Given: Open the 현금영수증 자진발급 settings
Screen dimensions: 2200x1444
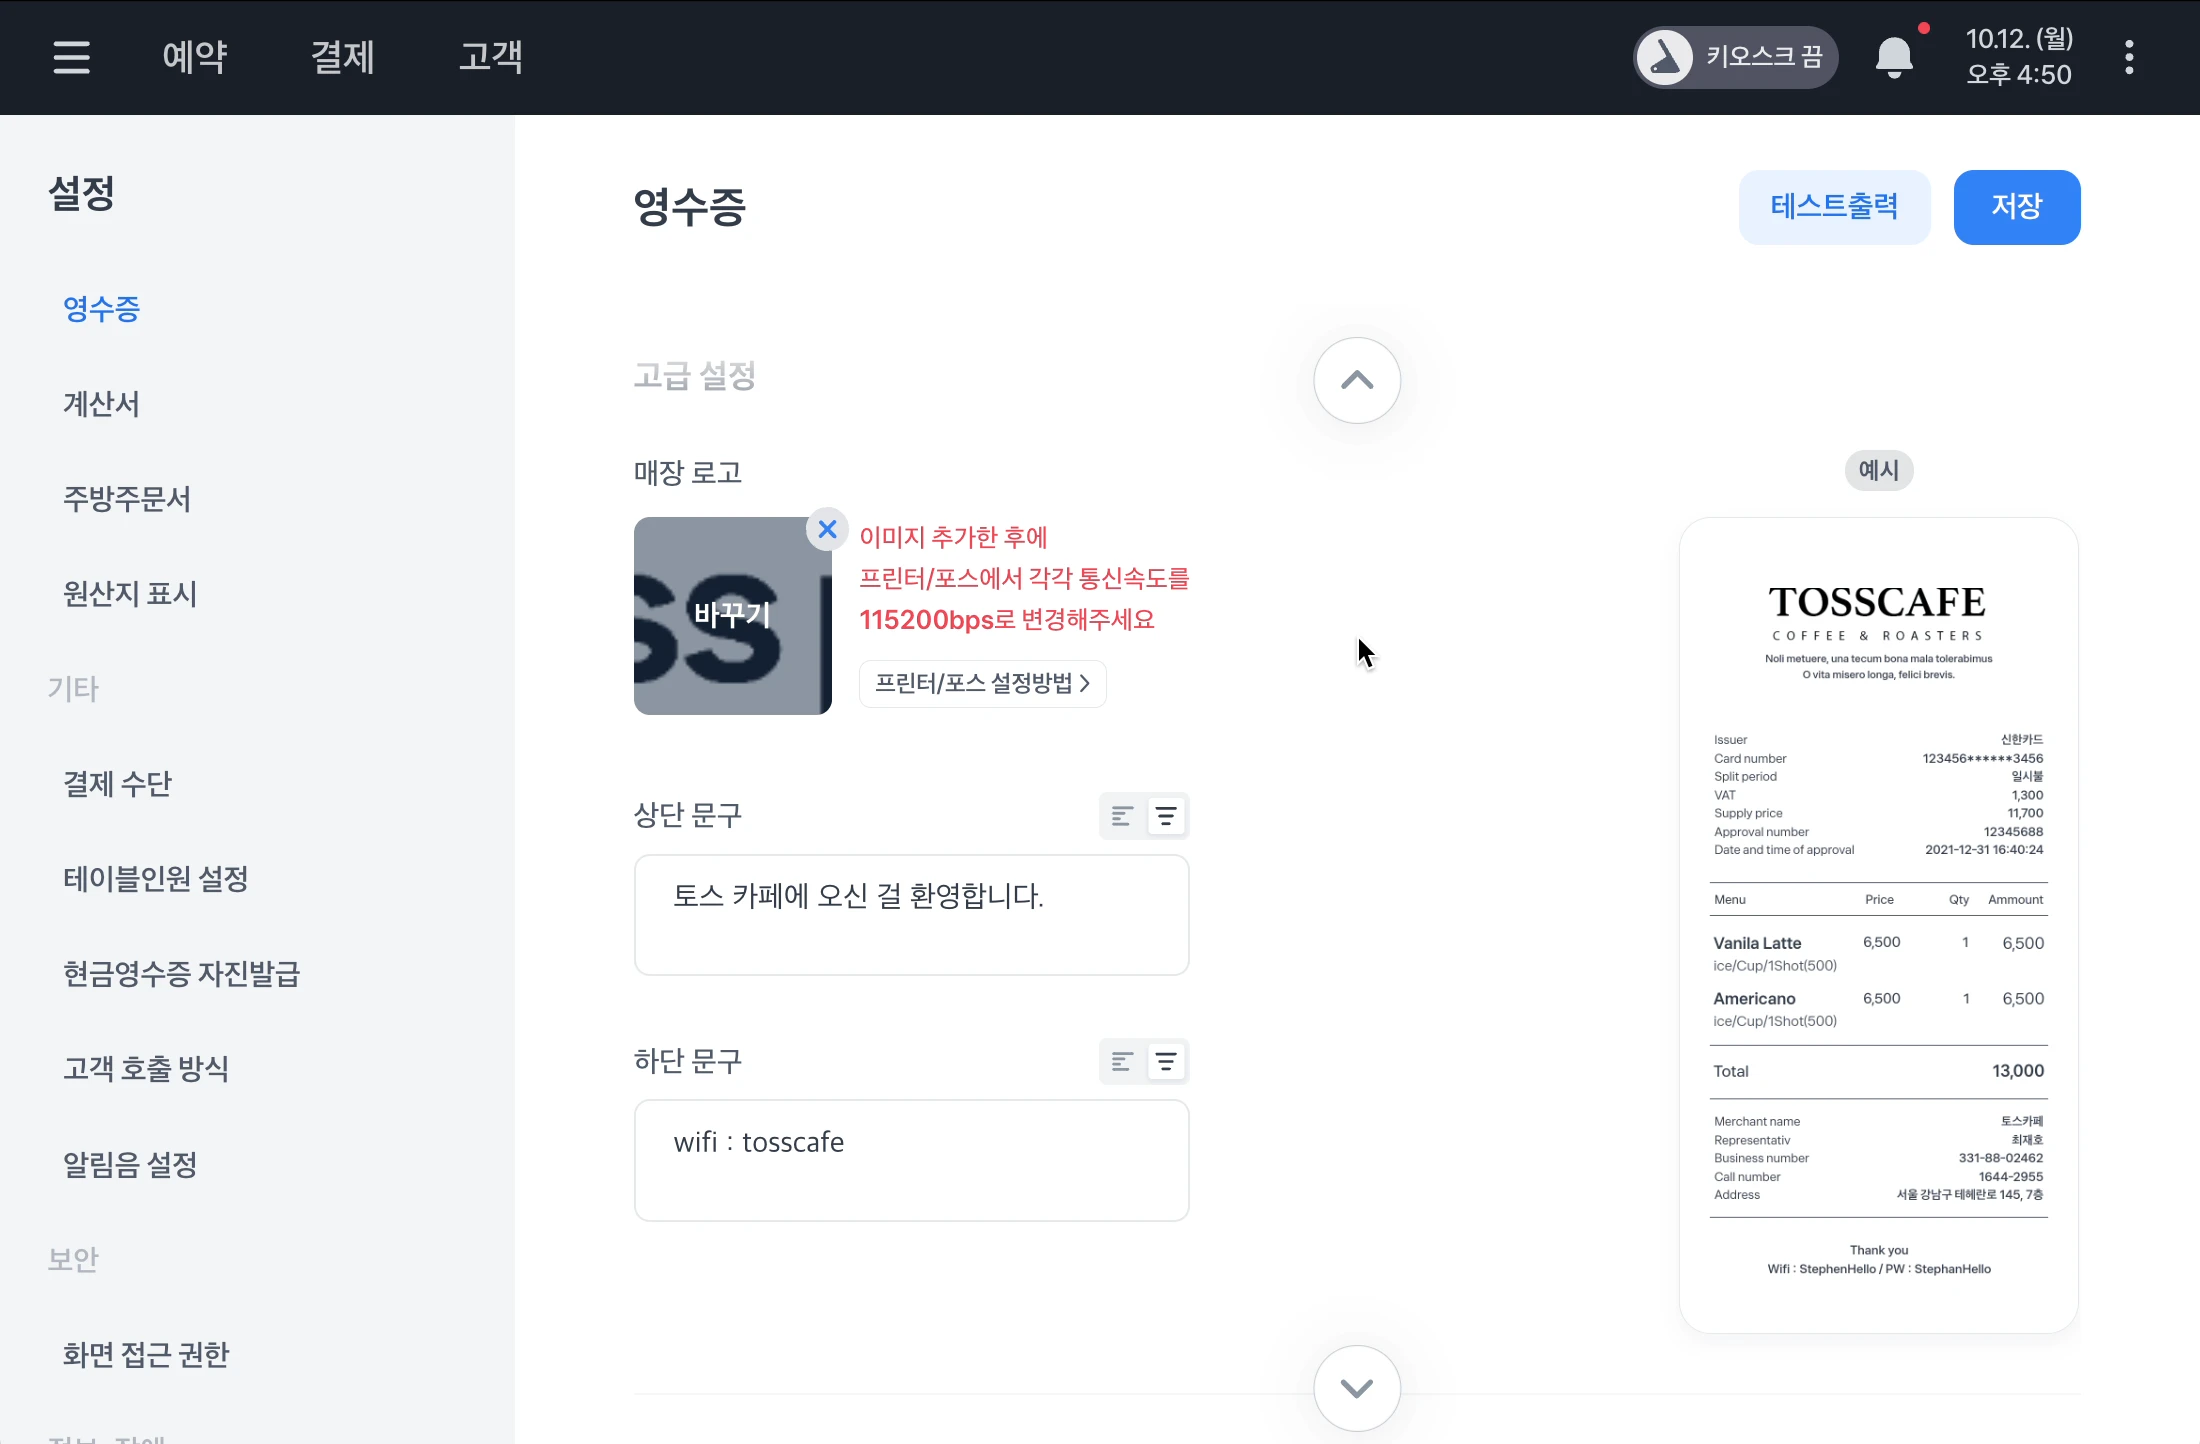Looking at the screenshot, I should (x=181, y=973).
